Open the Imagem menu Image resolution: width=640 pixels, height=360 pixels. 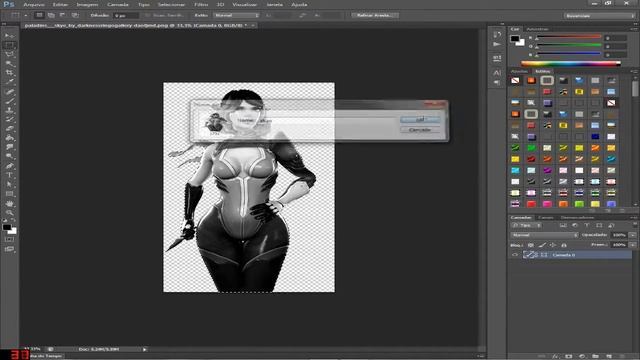click(87, 4)
